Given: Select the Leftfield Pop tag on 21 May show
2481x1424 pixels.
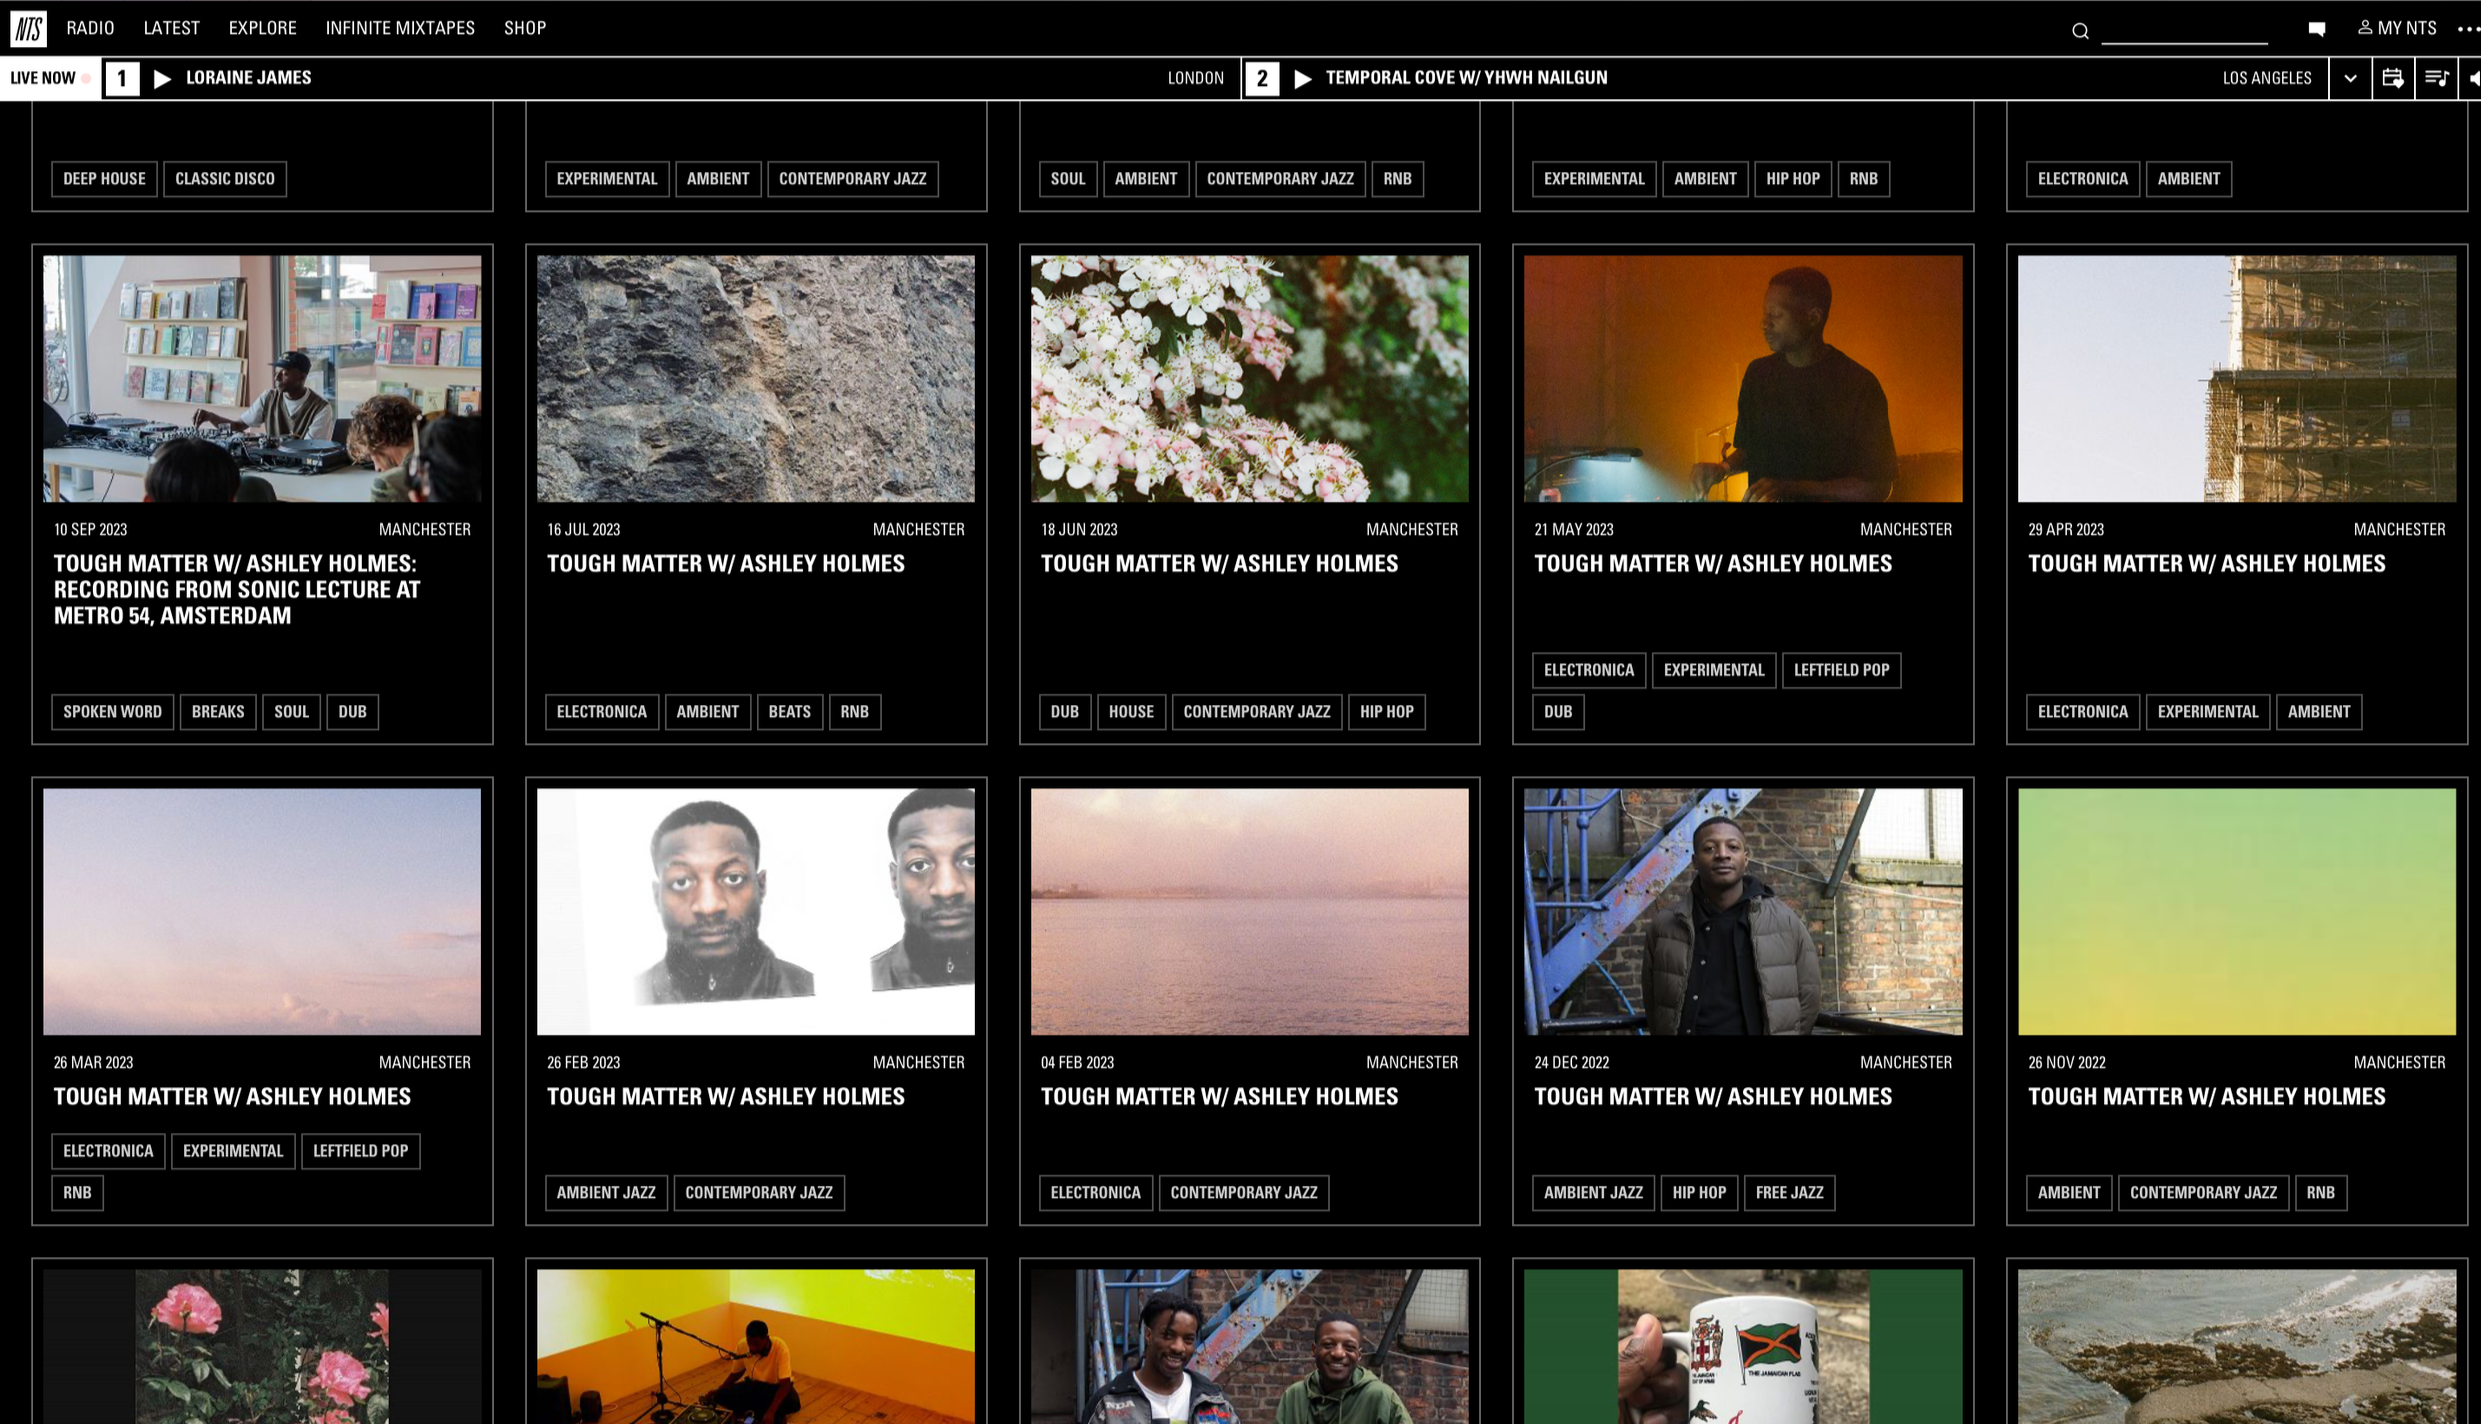Looking at the screenshot, I should coord(1840,670).
